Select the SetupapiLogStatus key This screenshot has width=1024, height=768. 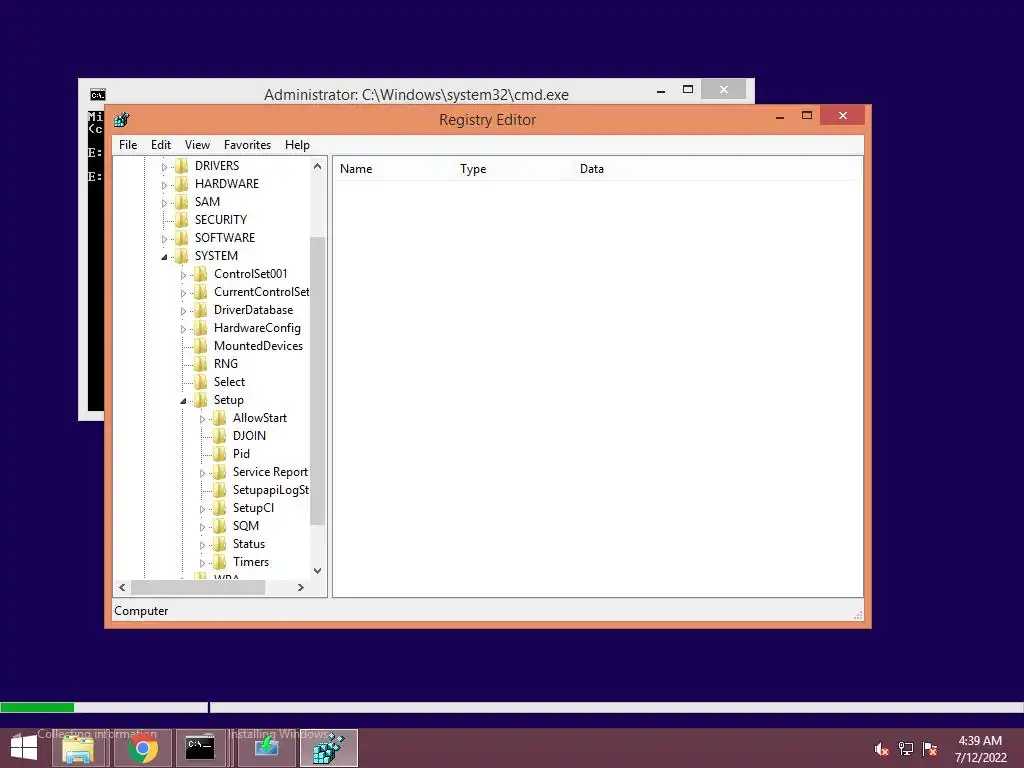270,490
